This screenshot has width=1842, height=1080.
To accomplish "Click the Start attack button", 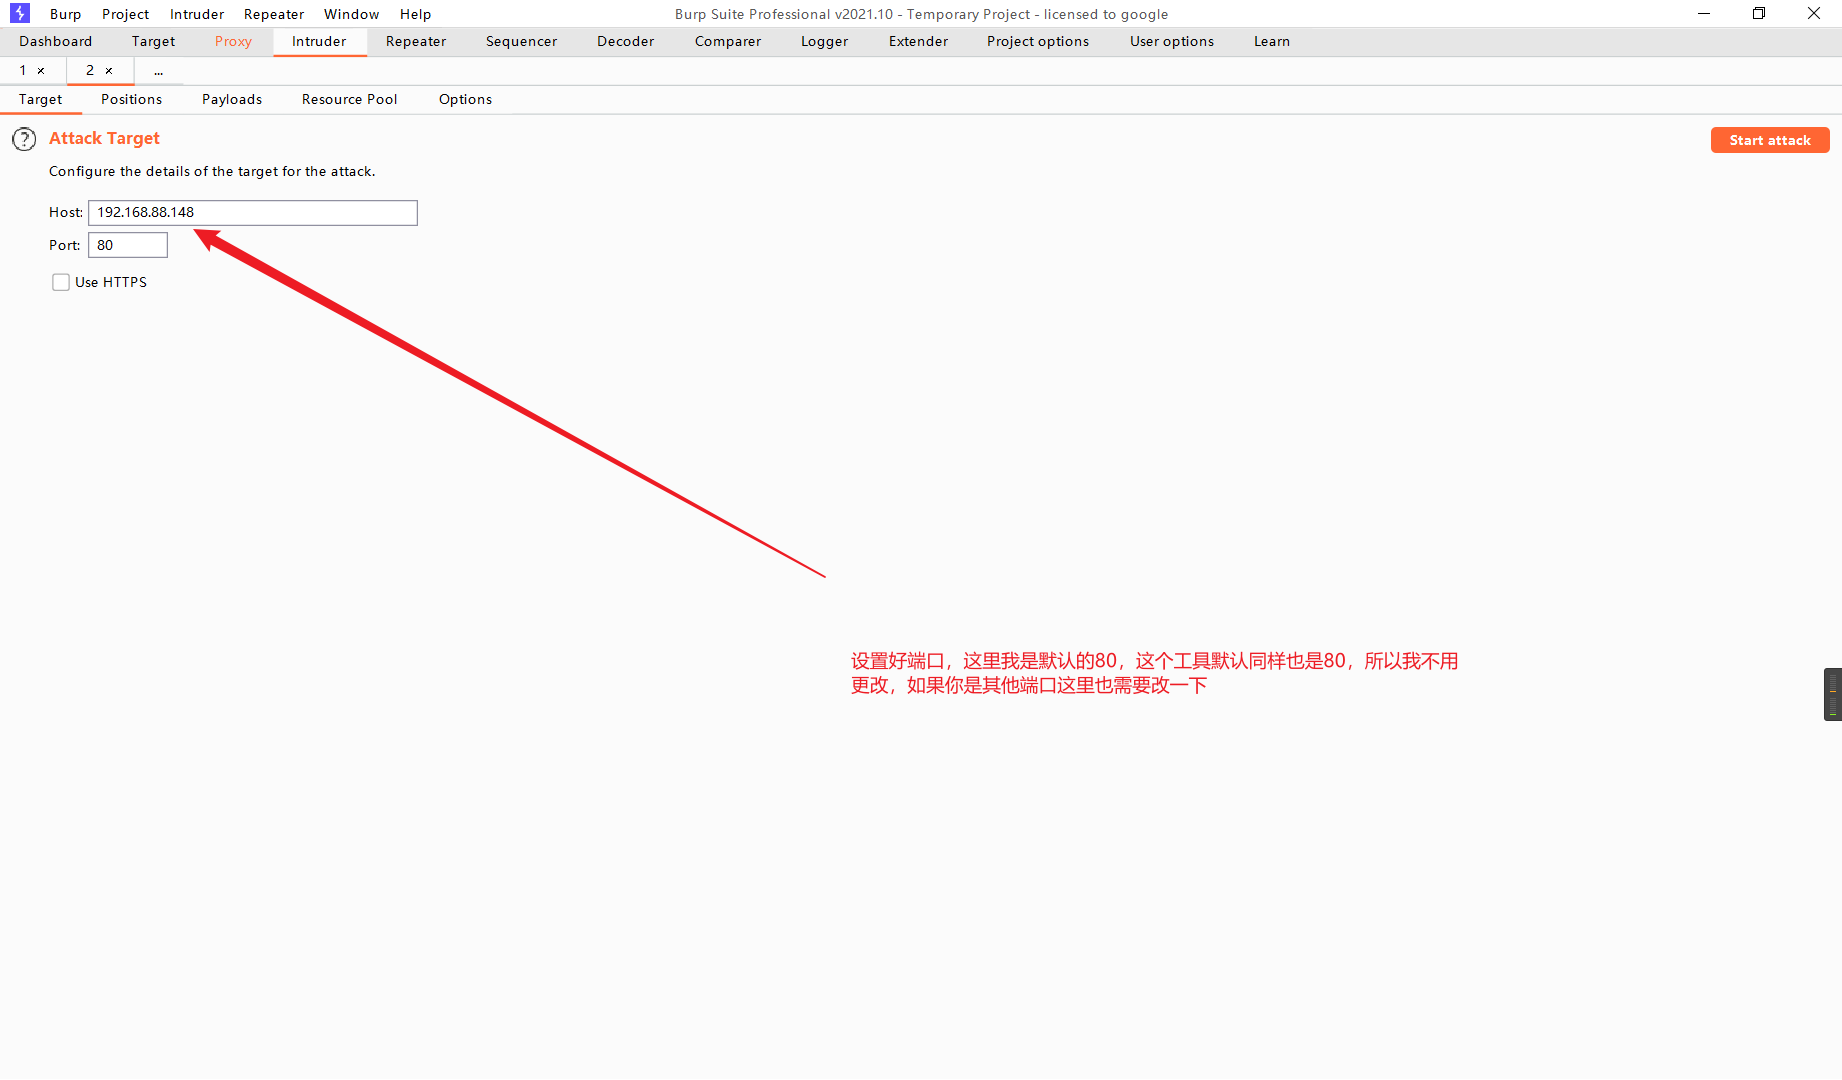I will [x=1770, y=140].
